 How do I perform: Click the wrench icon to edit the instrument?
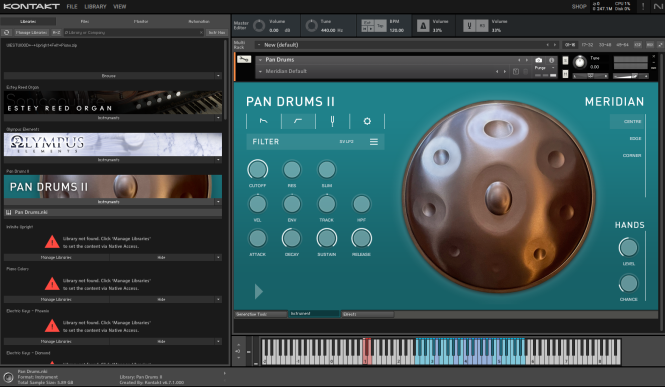point(244,59)
